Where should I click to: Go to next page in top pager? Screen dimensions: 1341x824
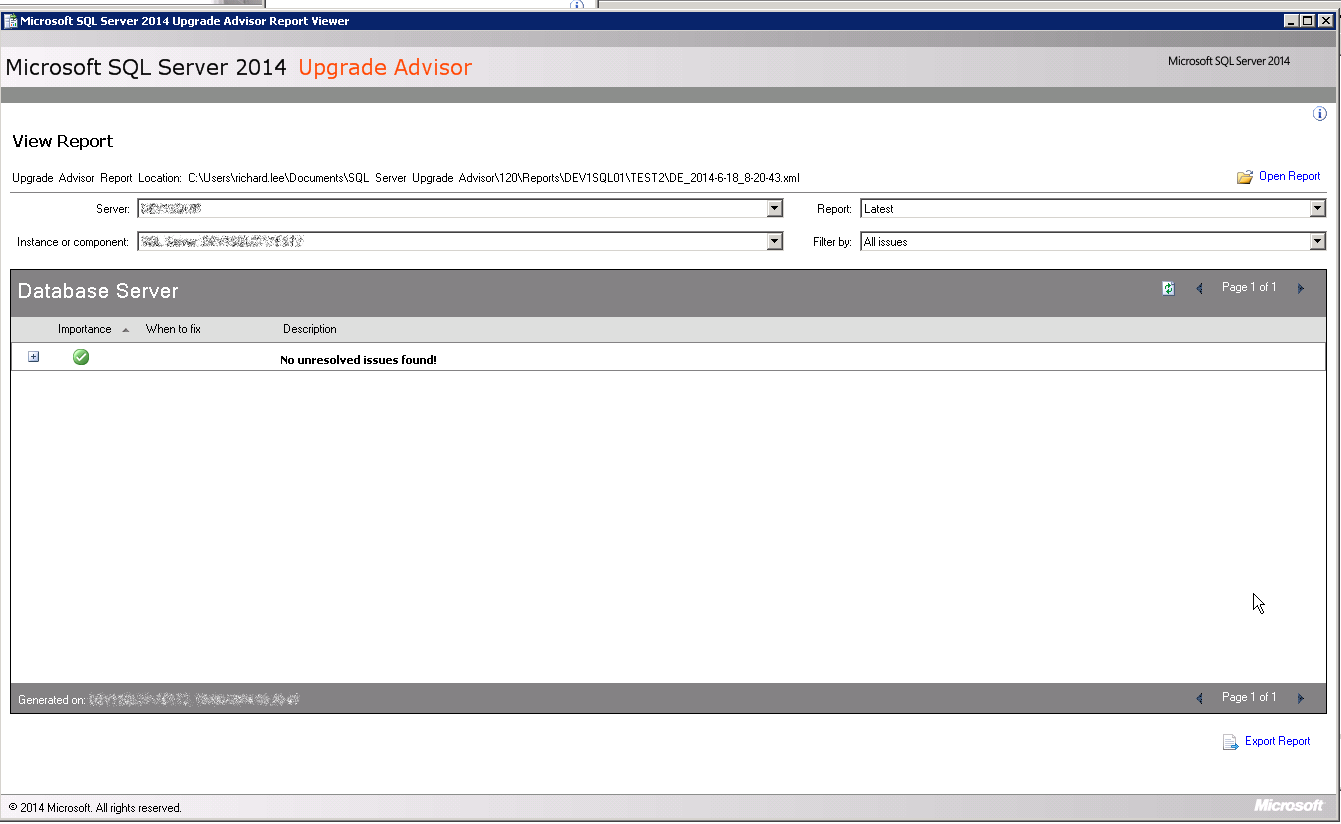pyautogui.click(x=1301, y=289)
